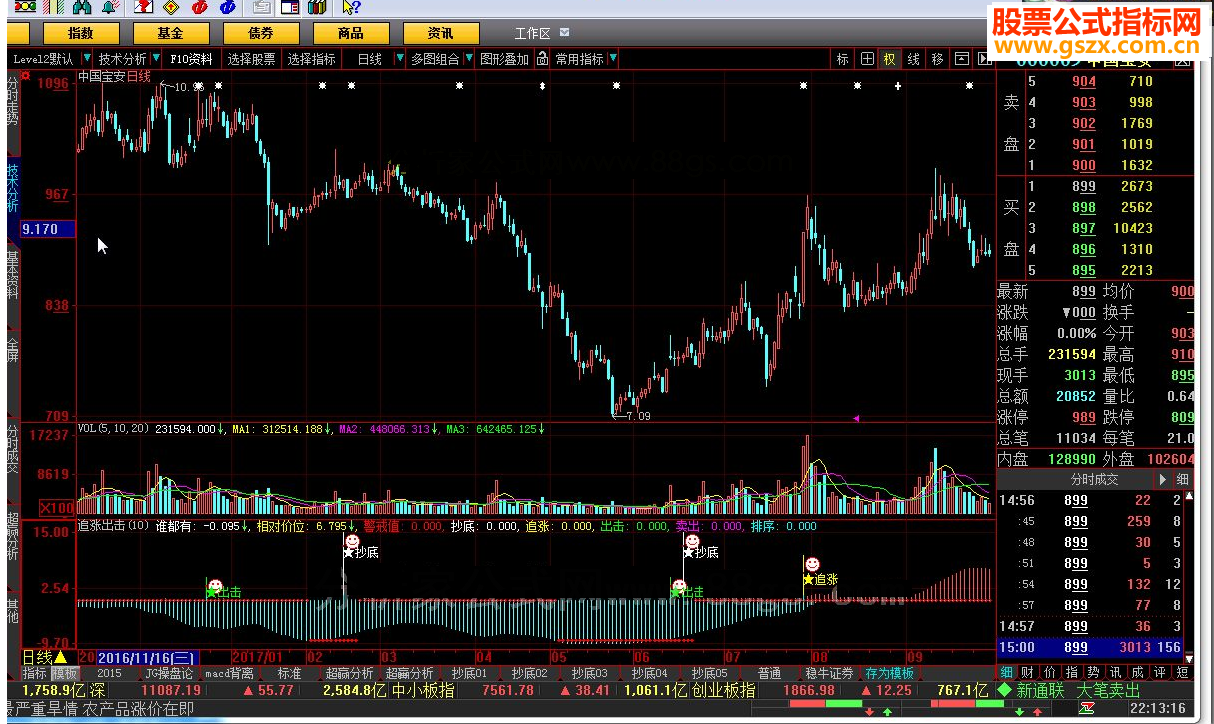The image size is (1214, 724).
Task: Click the crosshair grid icon next to 标
Action: point(866,59)
